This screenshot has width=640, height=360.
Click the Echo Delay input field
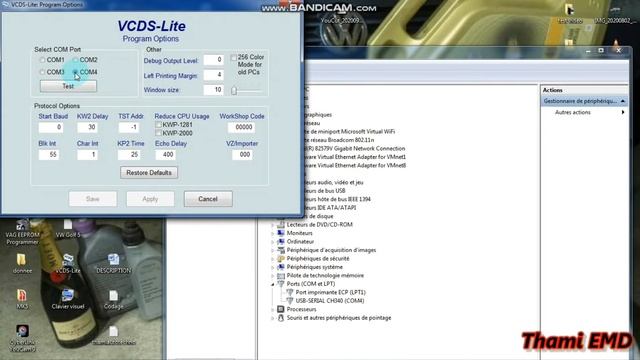pyautogui.click(x=166, y=155)
